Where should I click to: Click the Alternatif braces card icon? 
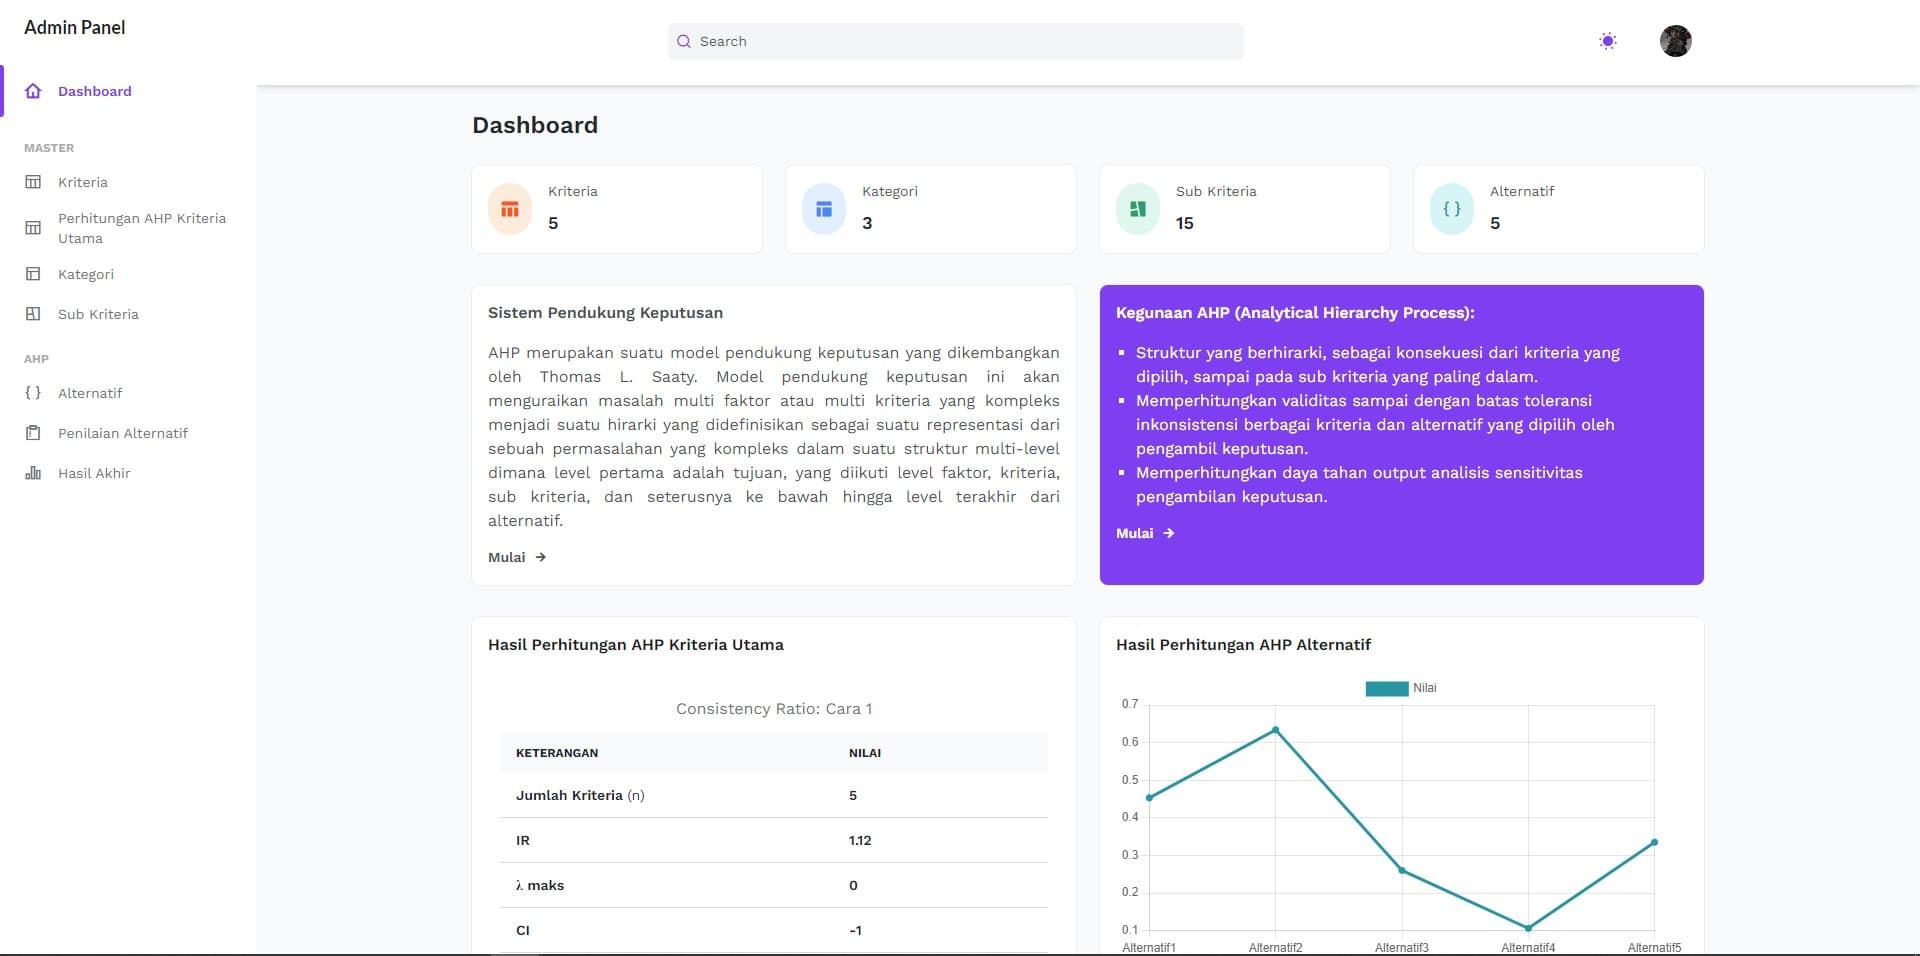(x=1451, y=208)
